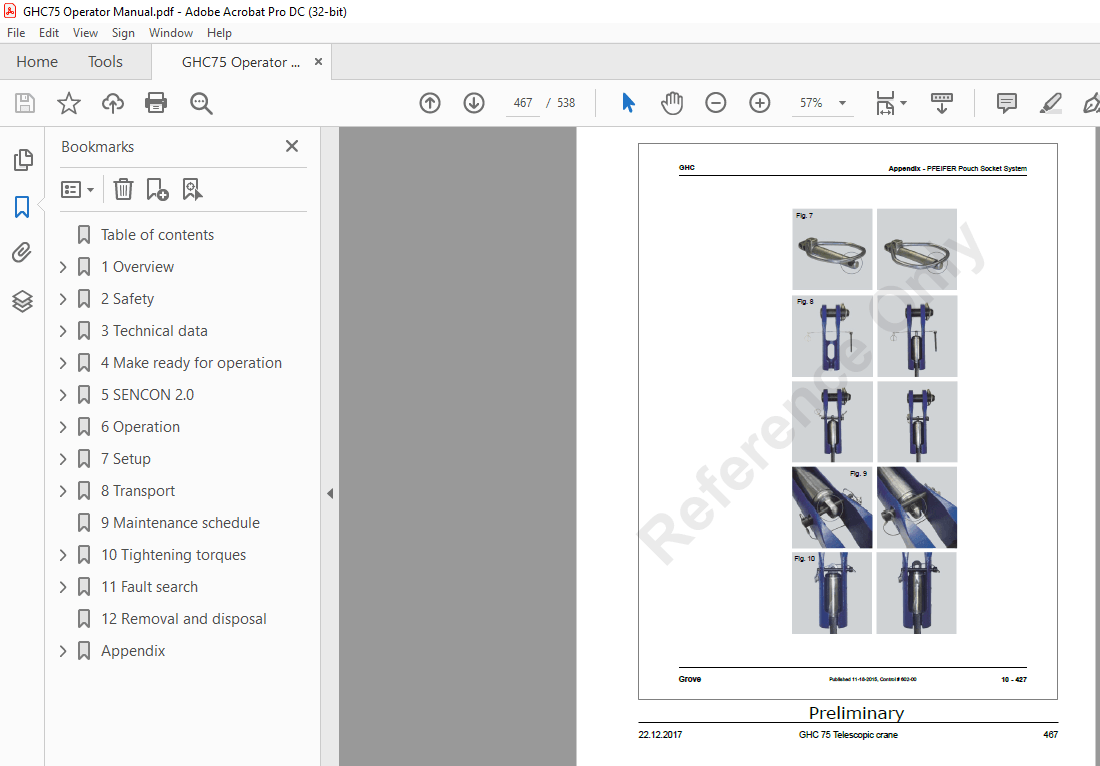Screen dimensions: 1100x766
Task: Delete the selected bookmark
Action: [122, 189]
